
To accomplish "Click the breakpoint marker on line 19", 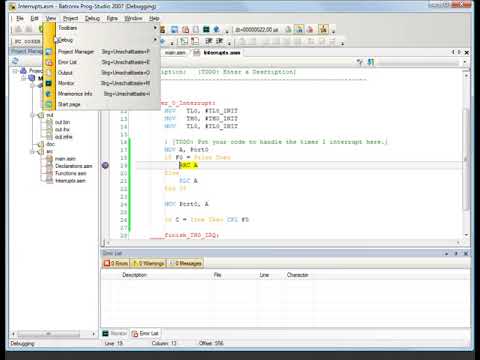I will (x=105, y=165).
